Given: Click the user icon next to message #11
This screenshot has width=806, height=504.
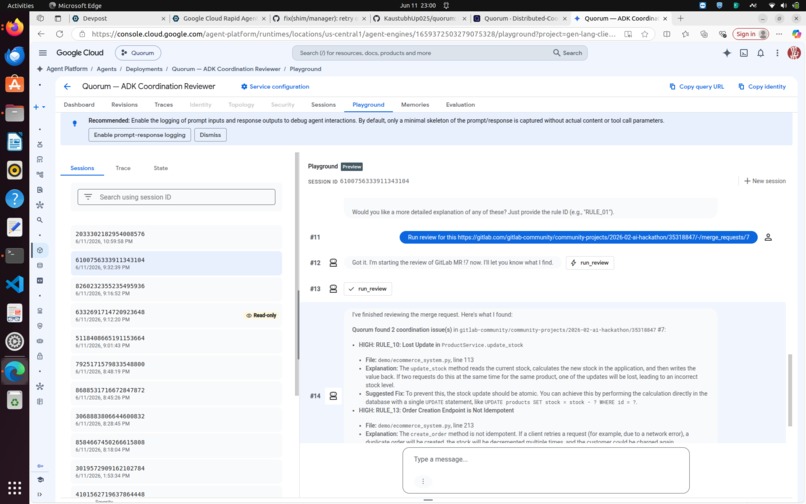Looking at the screenshot, I should (x=768, y=237).
